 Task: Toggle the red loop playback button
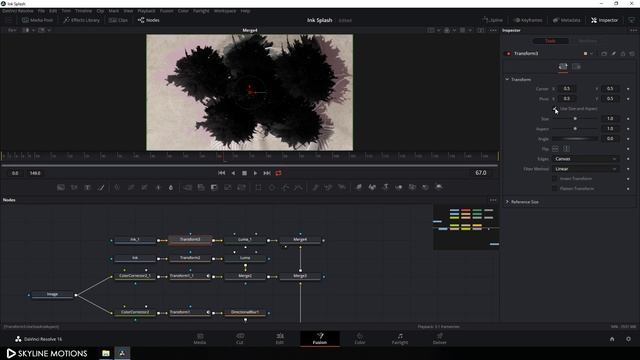278,173
